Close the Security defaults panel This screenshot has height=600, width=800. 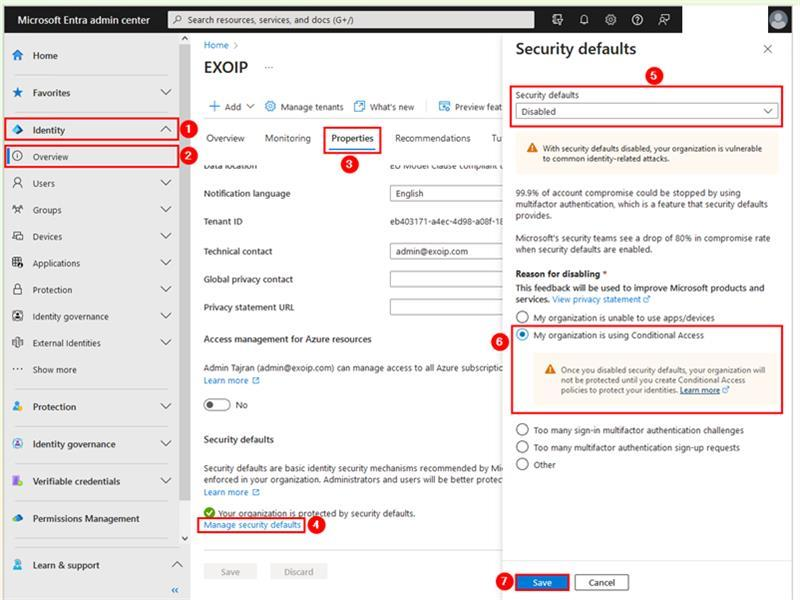[x=767, y=49]
